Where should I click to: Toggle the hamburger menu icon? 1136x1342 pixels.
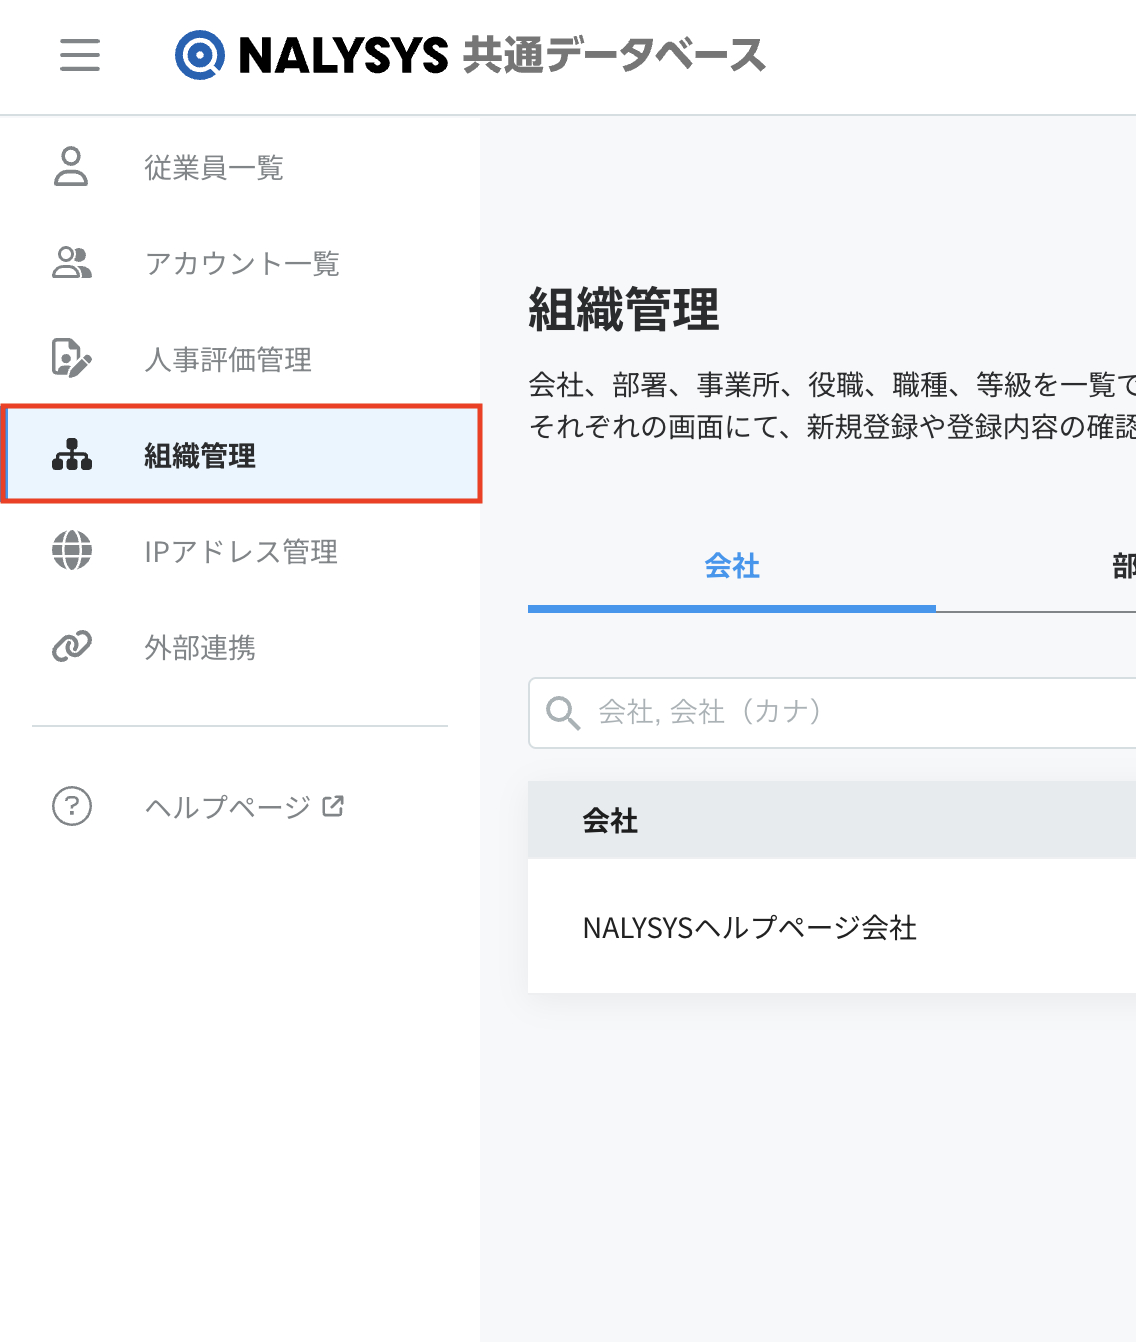click(x=80, y=55)
